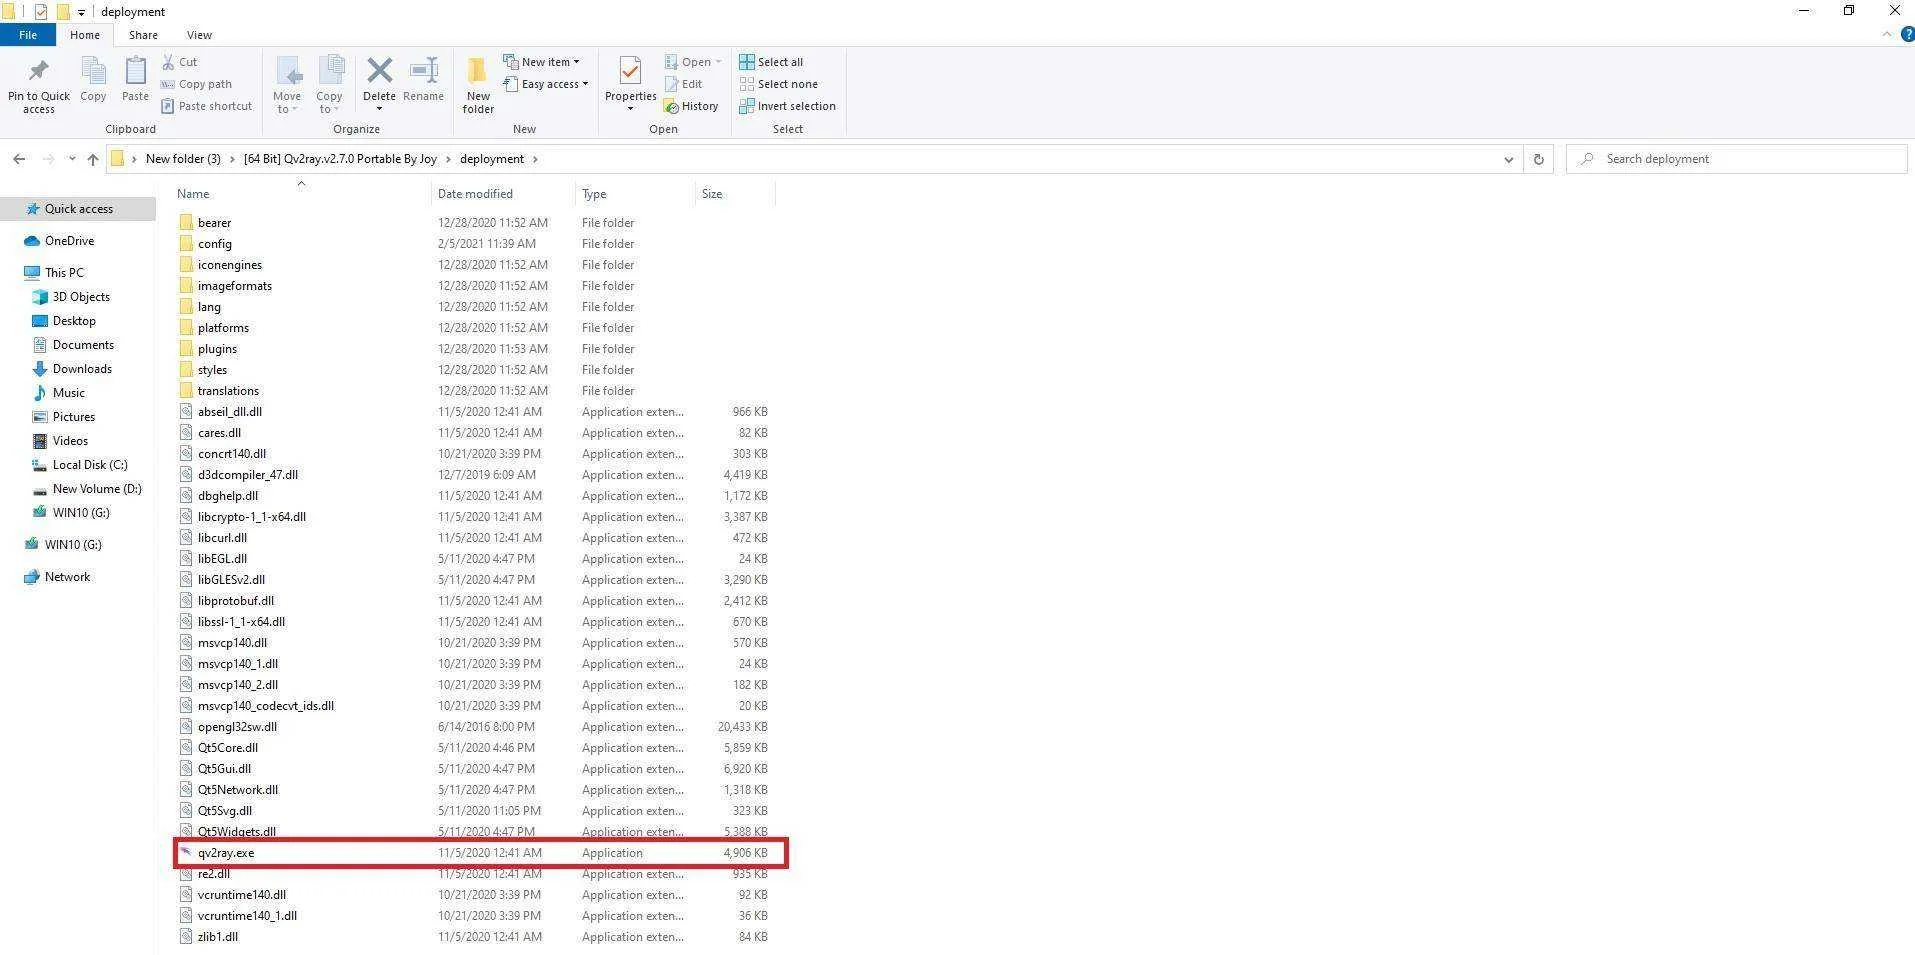Go back with the Back arrow
1915x955 pixels.
(x=19, y=159)
